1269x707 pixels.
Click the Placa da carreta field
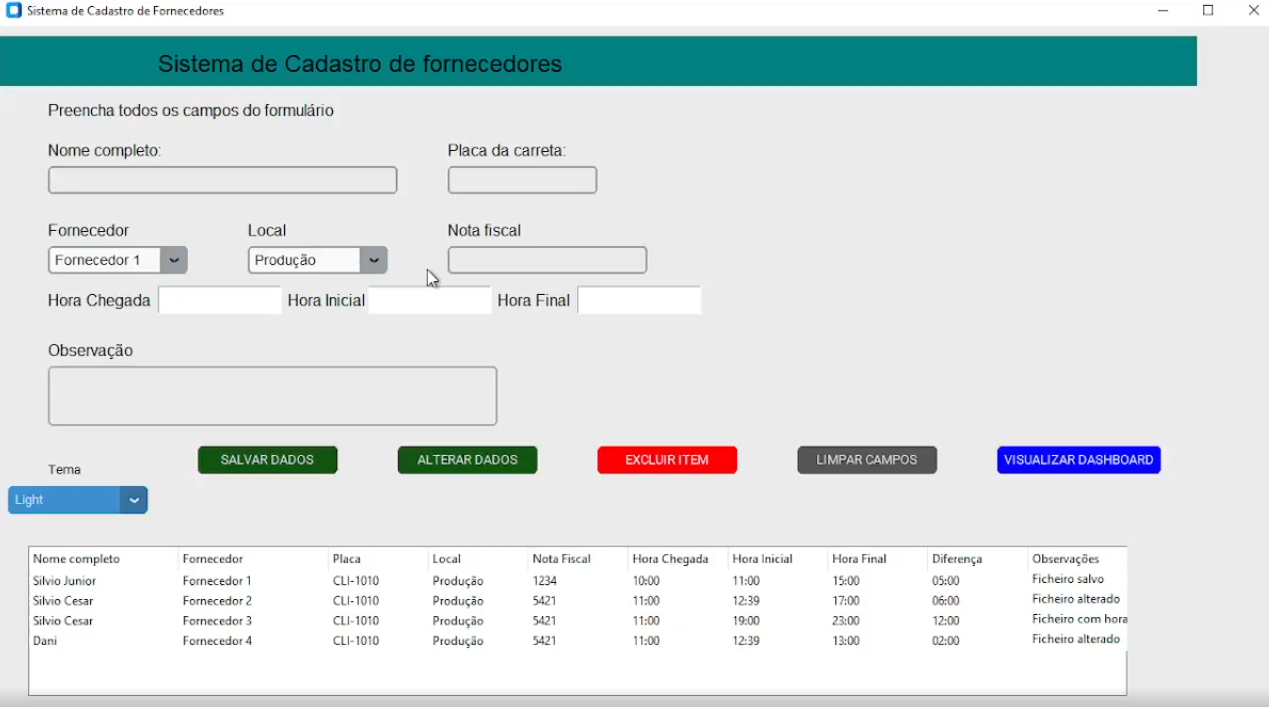click(x=522, y=180)
